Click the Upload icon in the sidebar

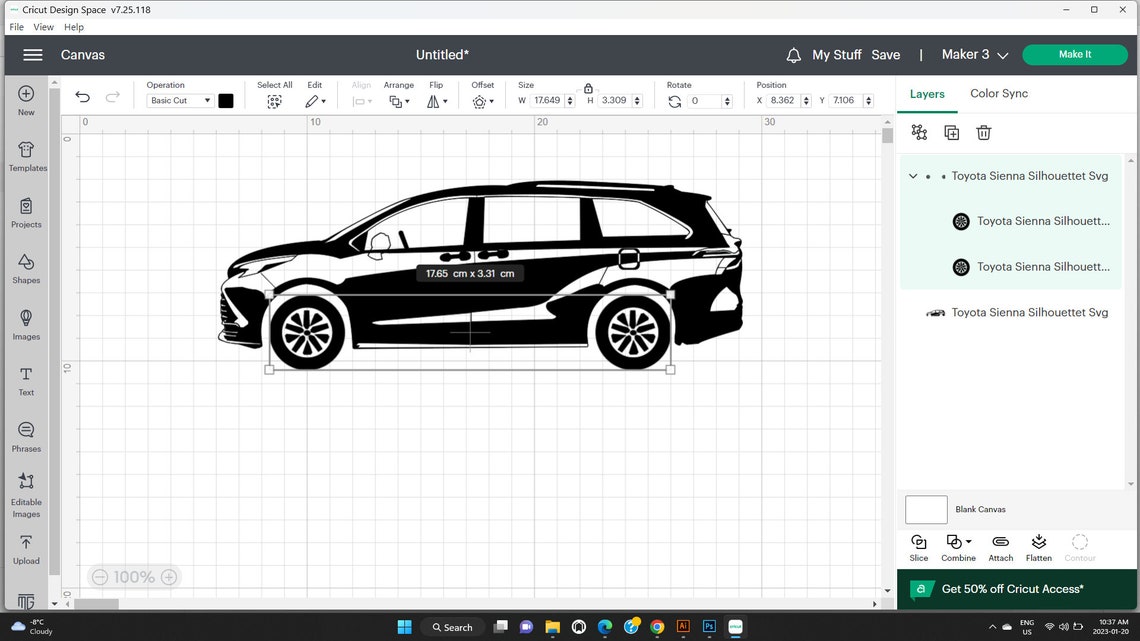(x=25, y=541)
